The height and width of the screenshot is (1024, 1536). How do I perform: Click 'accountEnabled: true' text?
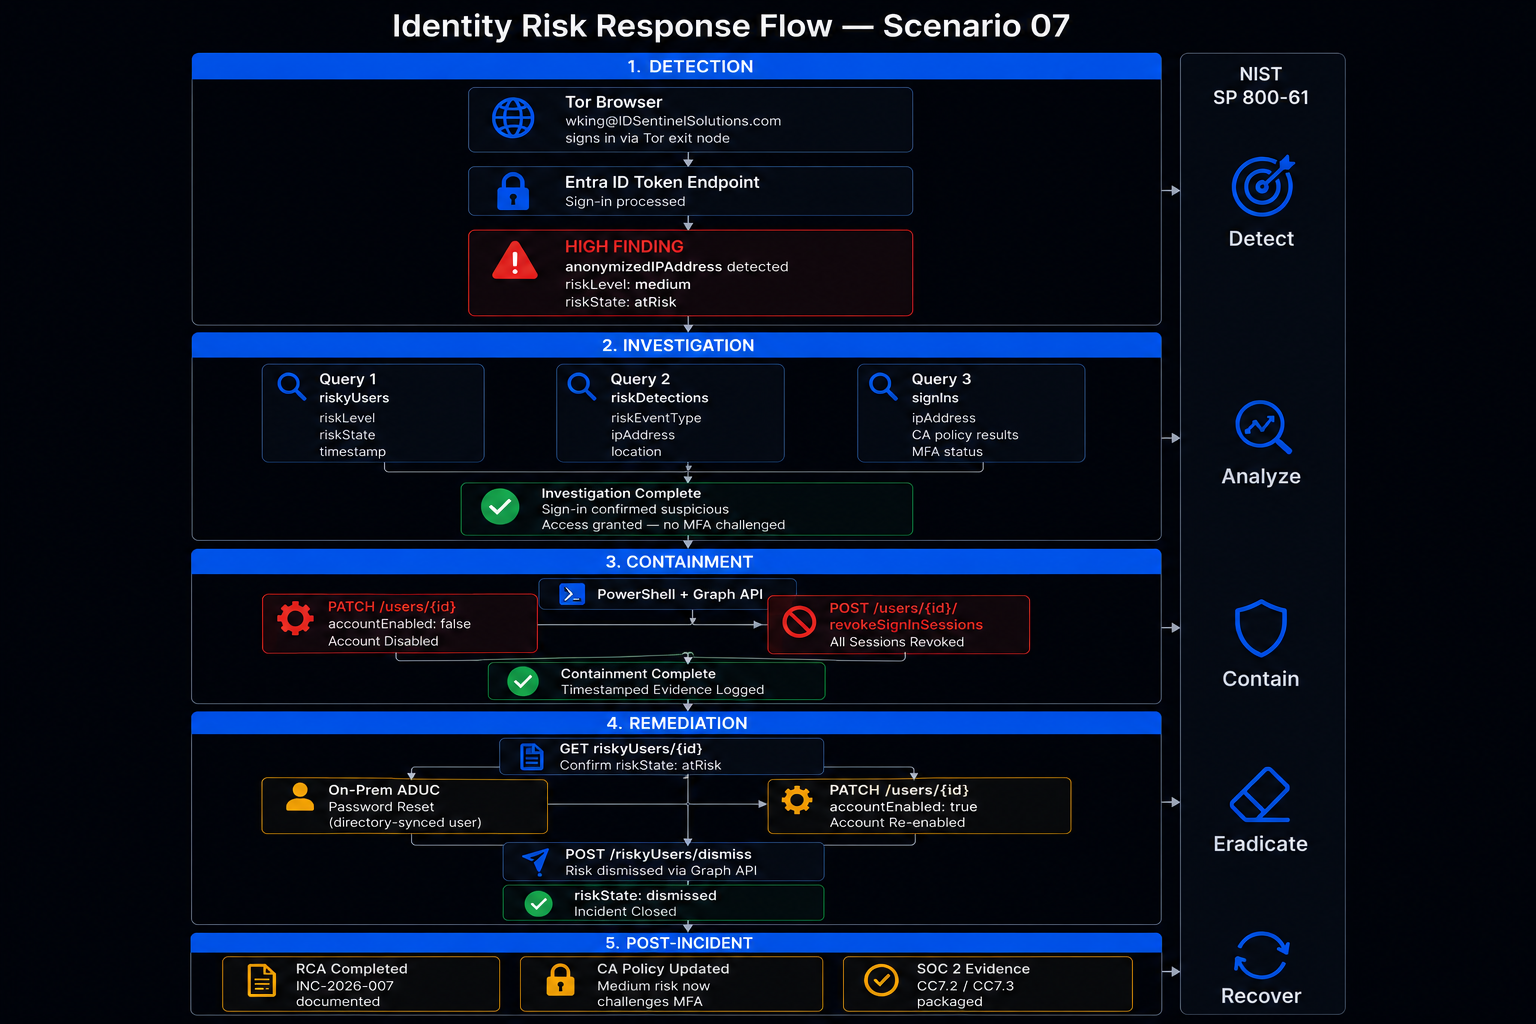point(903,807)
